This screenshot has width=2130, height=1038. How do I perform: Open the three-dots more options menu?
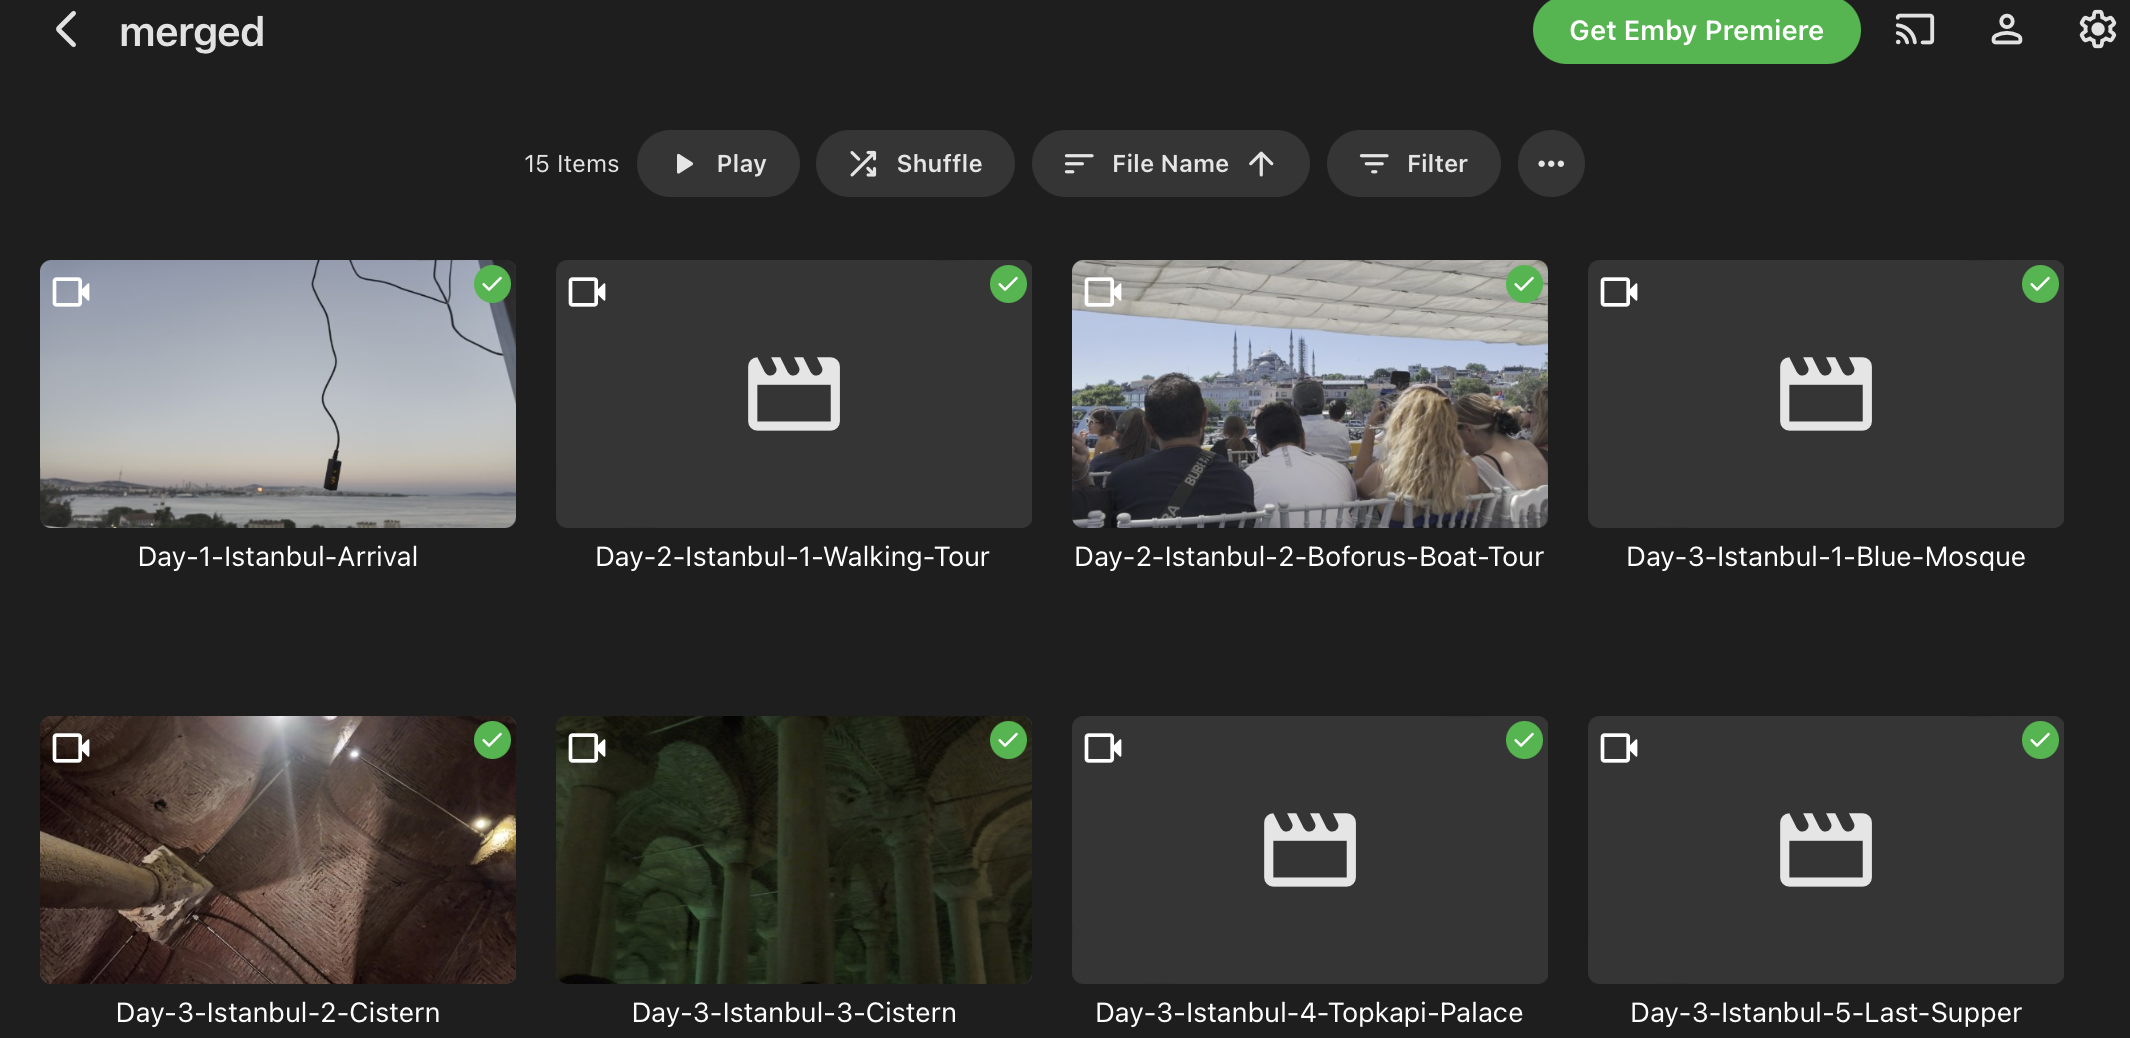tap(1550, 164)
